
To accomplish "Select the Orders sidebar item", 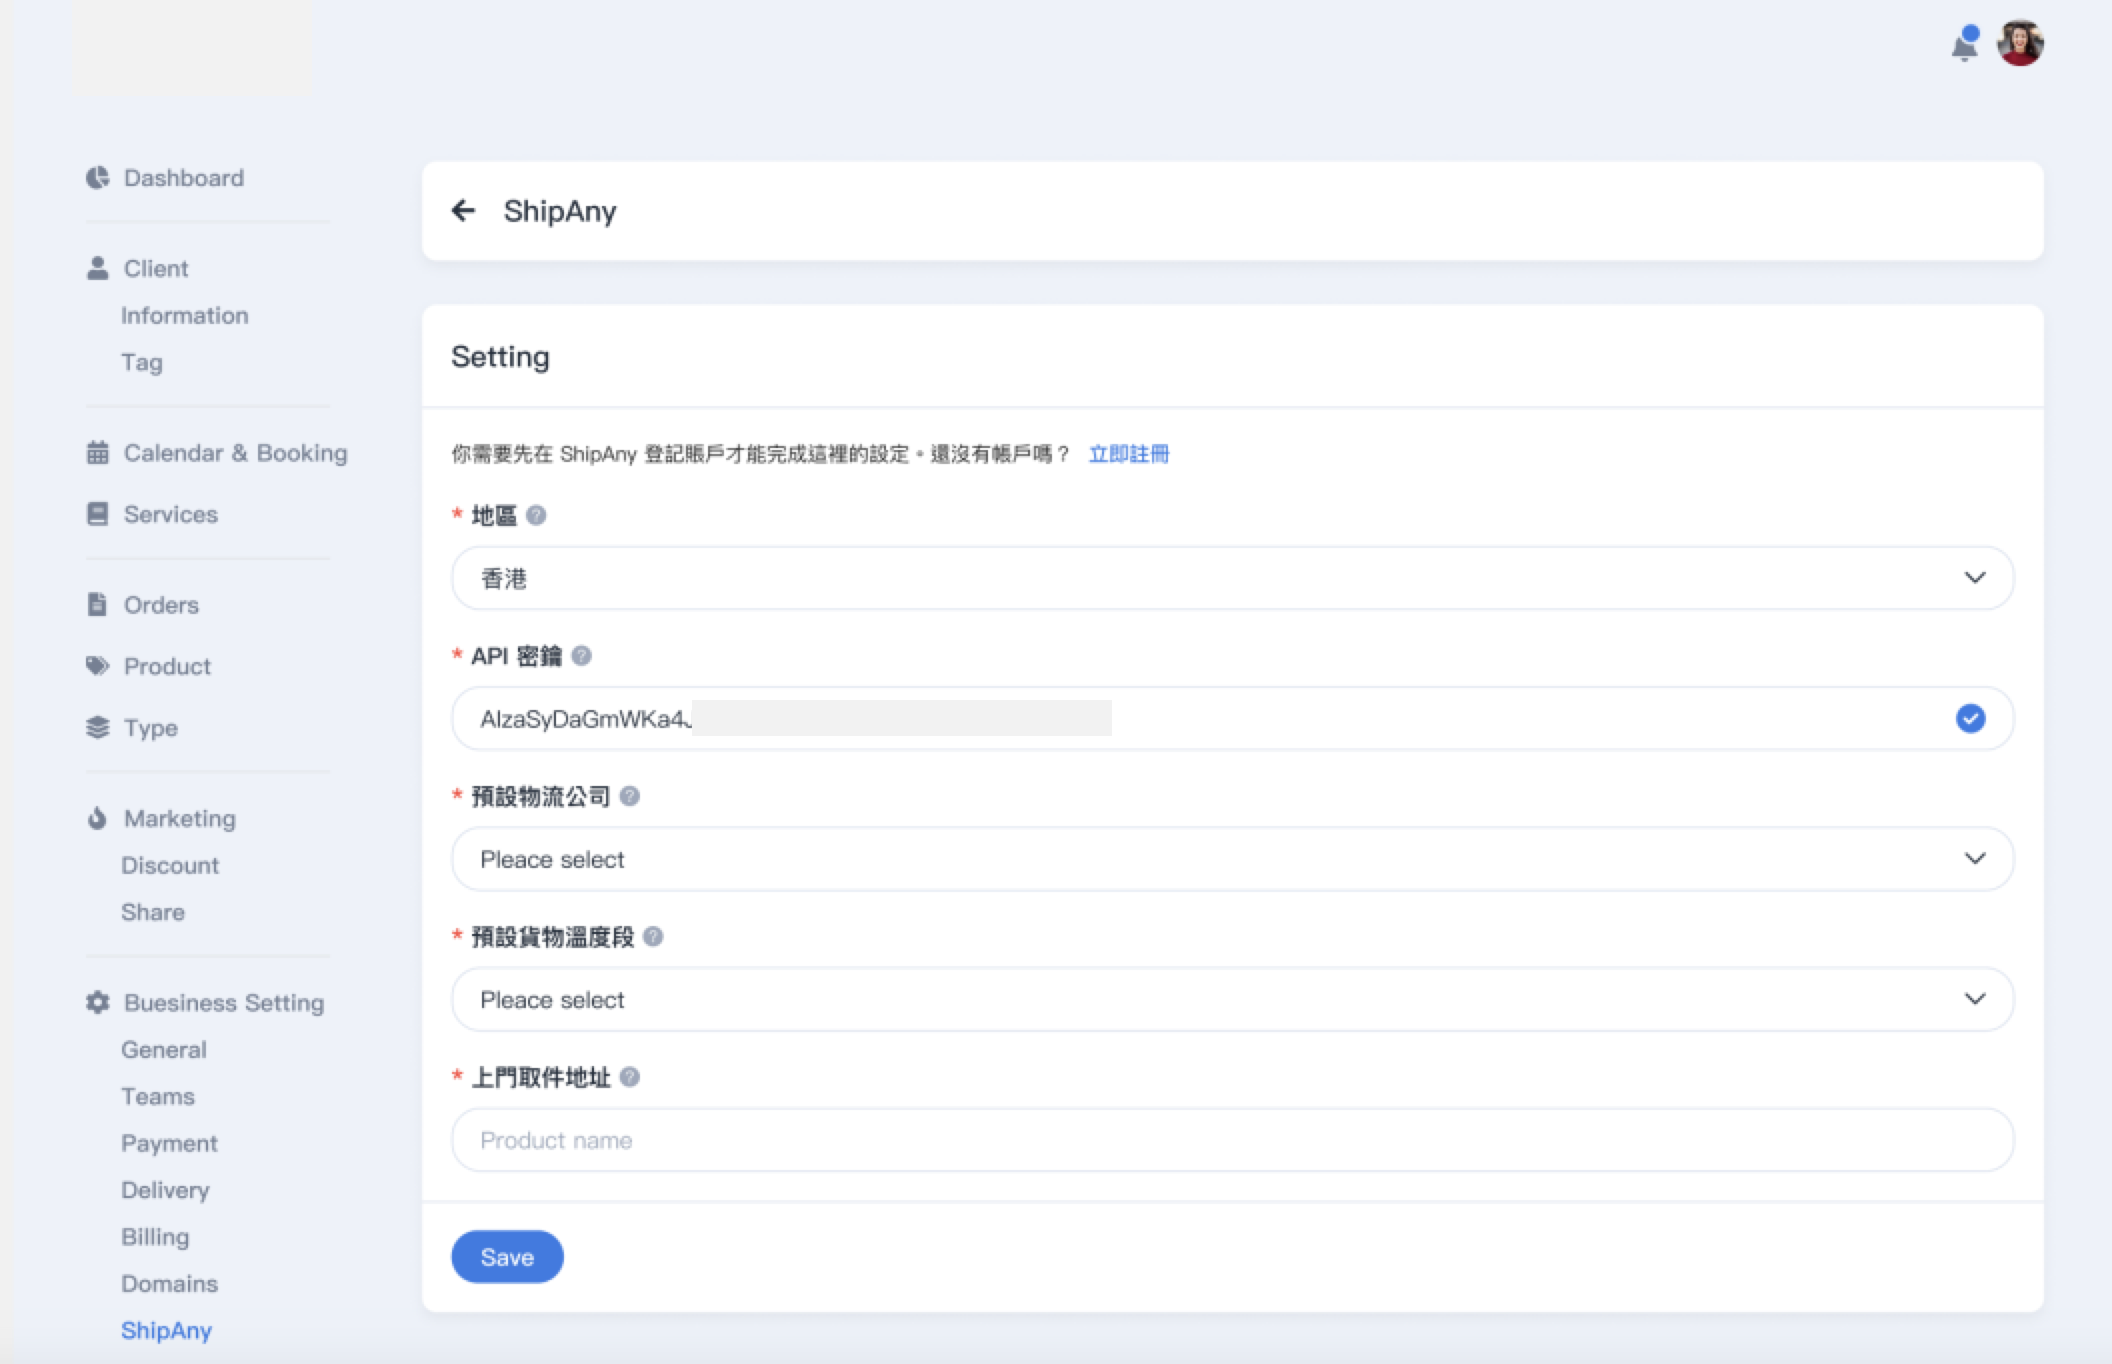I will (x=161, y=605).
